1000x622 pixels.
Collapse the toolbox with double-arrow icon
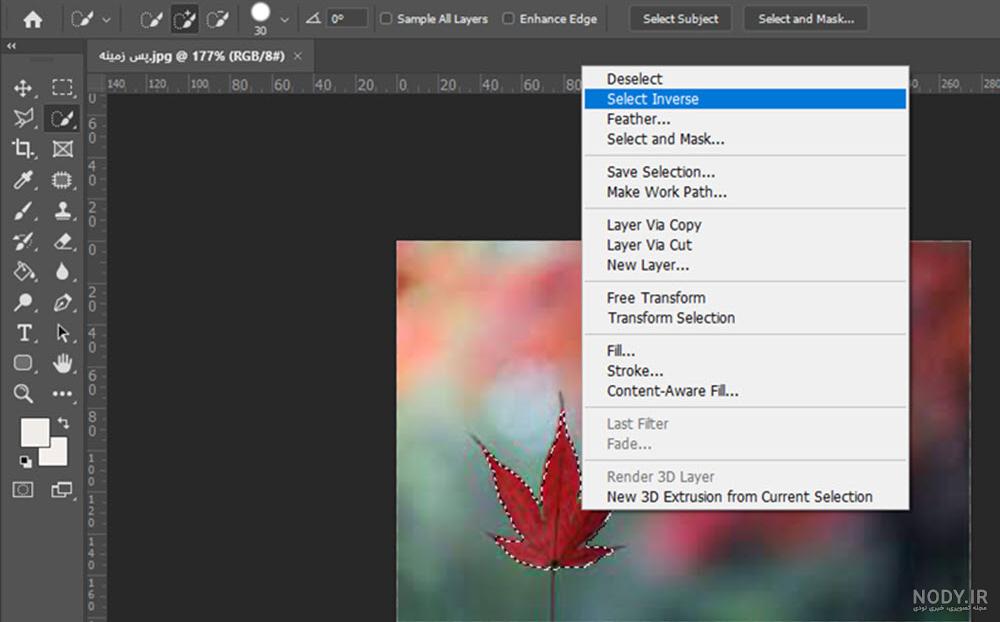[x=11, y=46]
